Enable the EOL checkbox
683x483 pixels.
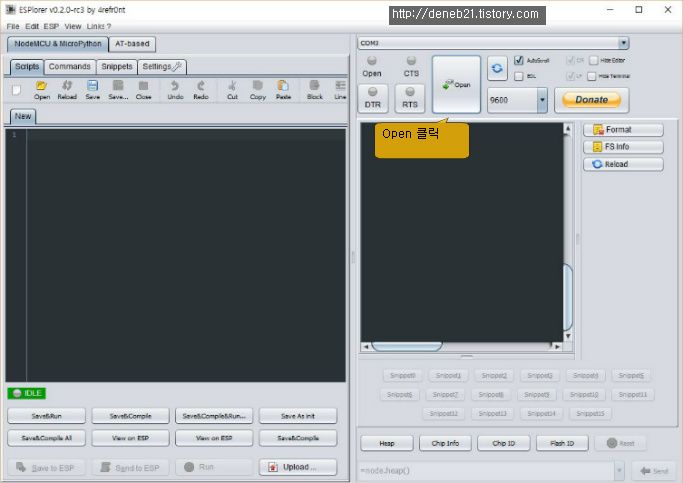(x=518, y=76)
